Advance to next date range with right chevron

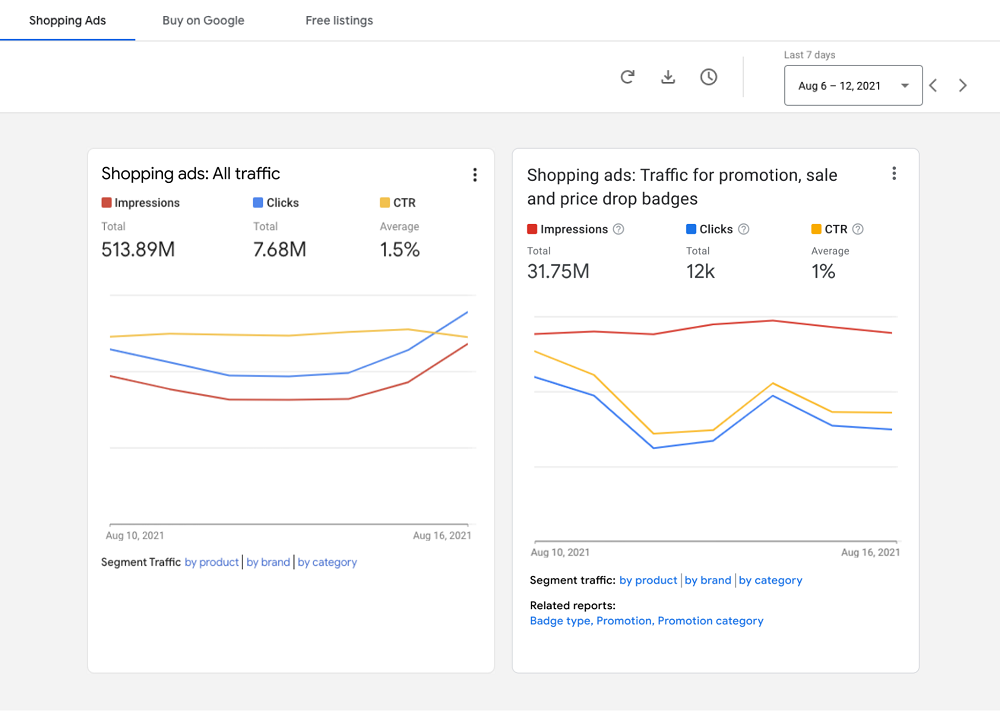[963, 85]
